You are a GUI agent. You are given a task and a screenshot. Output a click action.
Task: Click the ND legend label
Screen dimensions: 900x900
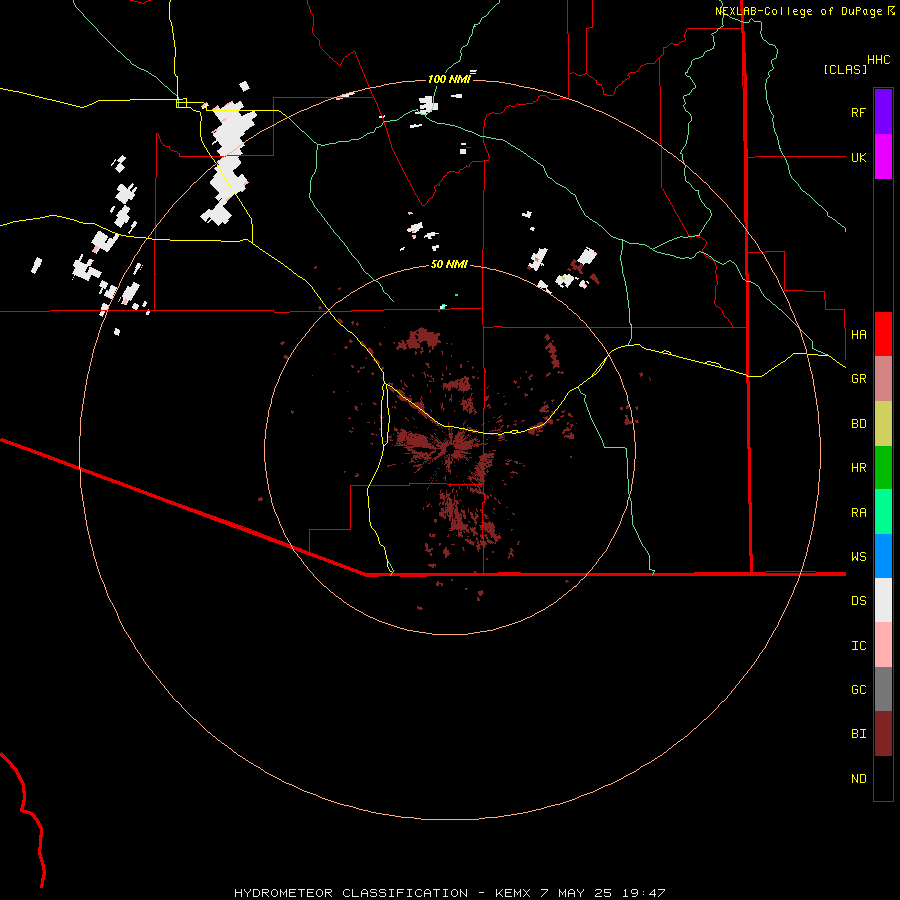(859, 779)
